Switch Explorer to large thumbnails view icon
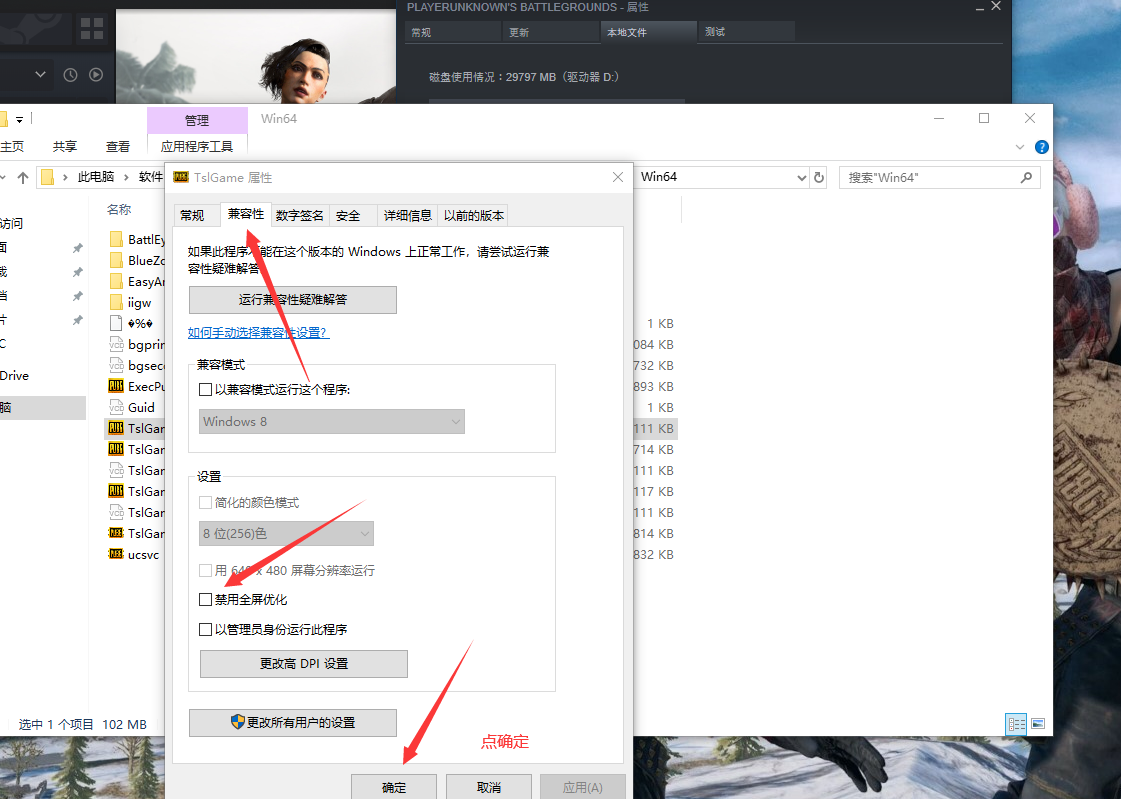1121x799 pixels. [x=1038, y=724]
